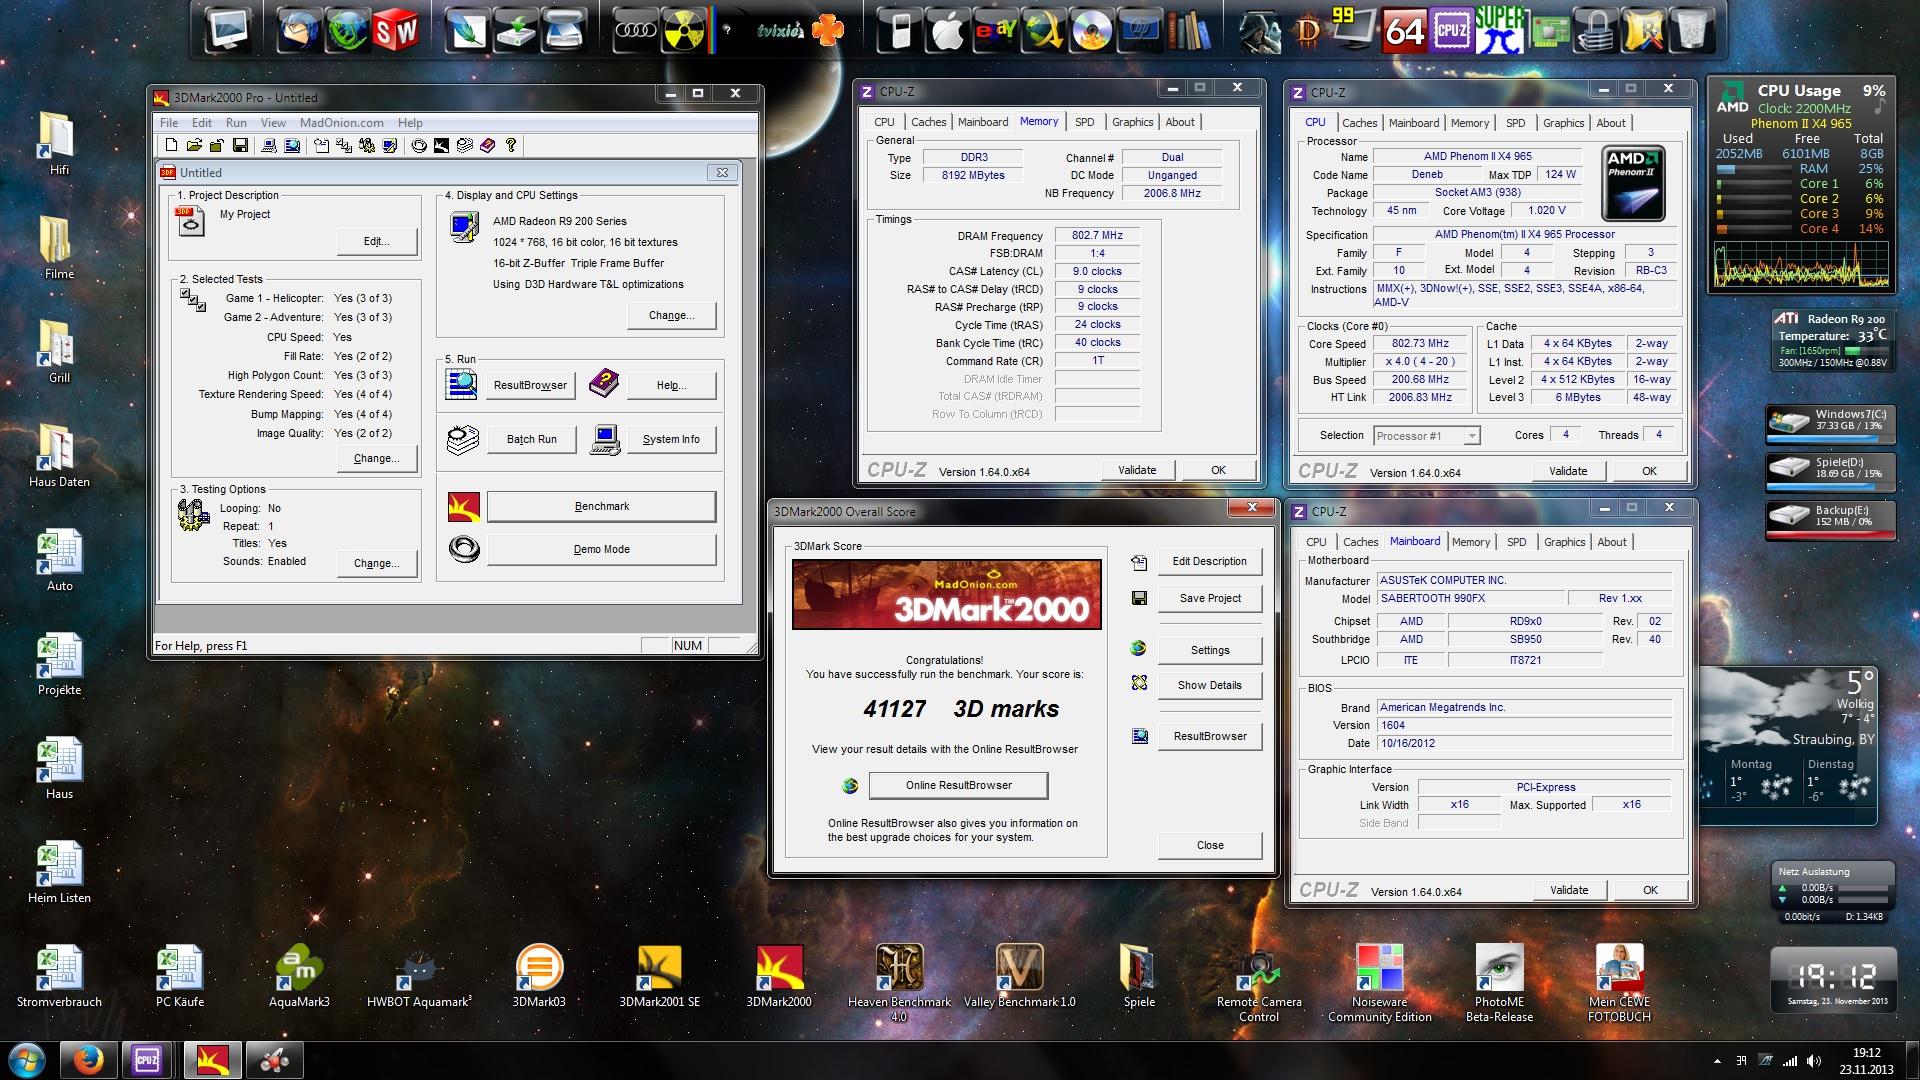
Task: Click the purple Help book toolbar icon
Action: (x=487, y=145)
